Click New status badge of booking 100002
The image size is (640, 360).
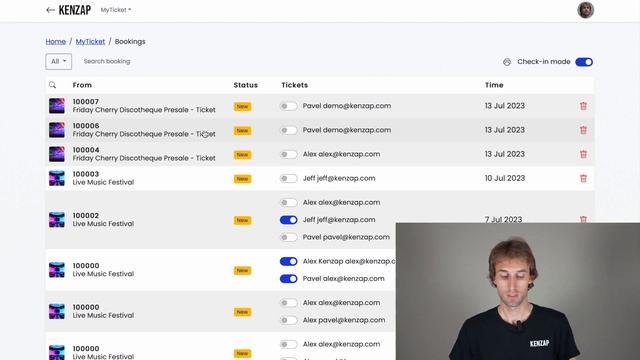pyautogui.click(x=242, y=220)
